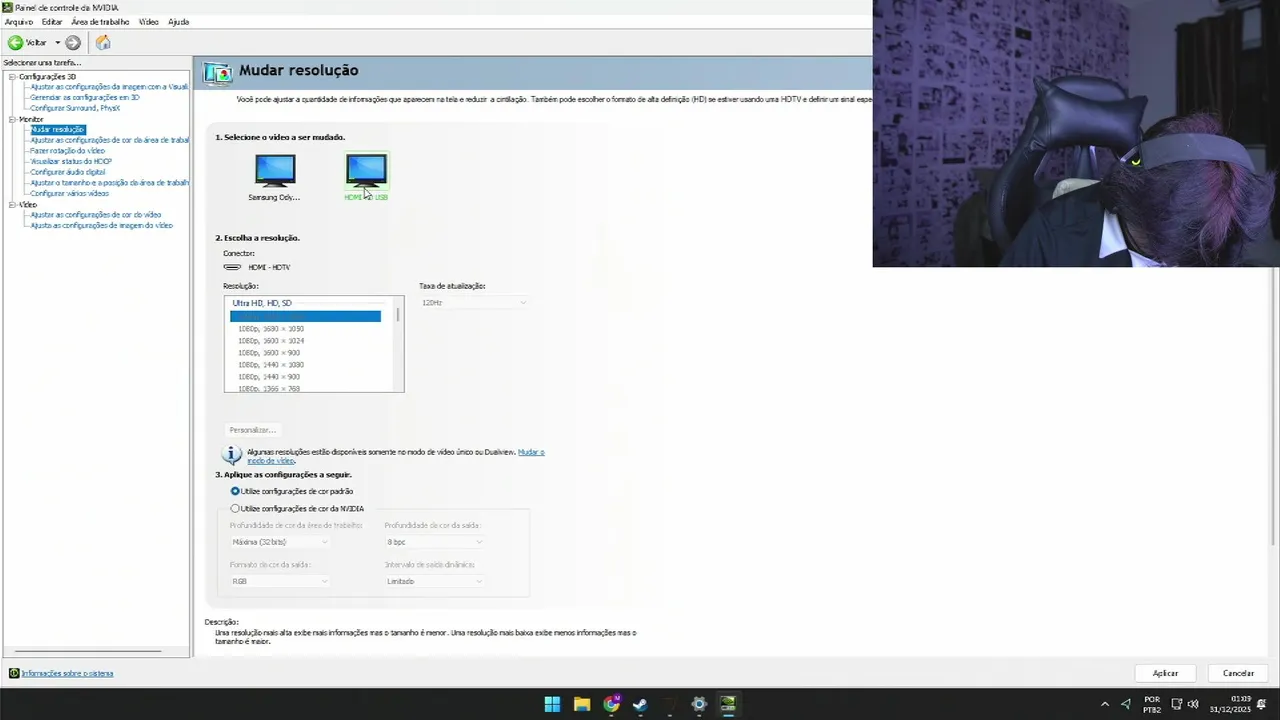Click the Mudar resolução header icon
The width and height of the screenshot is (1280, 720).
pyautogui.click(x=217, y=72)
